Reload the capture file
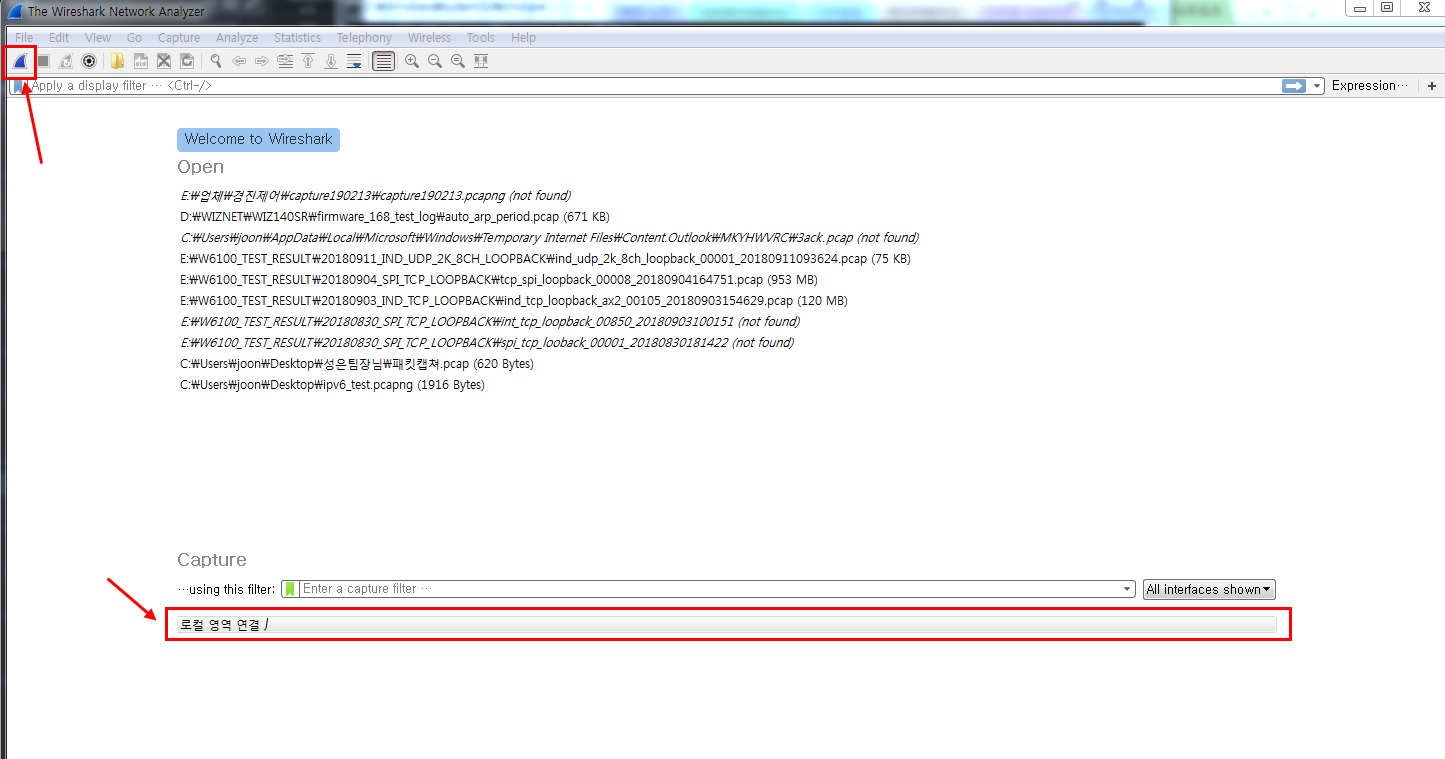The width and height of the screenshot is (1445, 759). pos(187,61)
